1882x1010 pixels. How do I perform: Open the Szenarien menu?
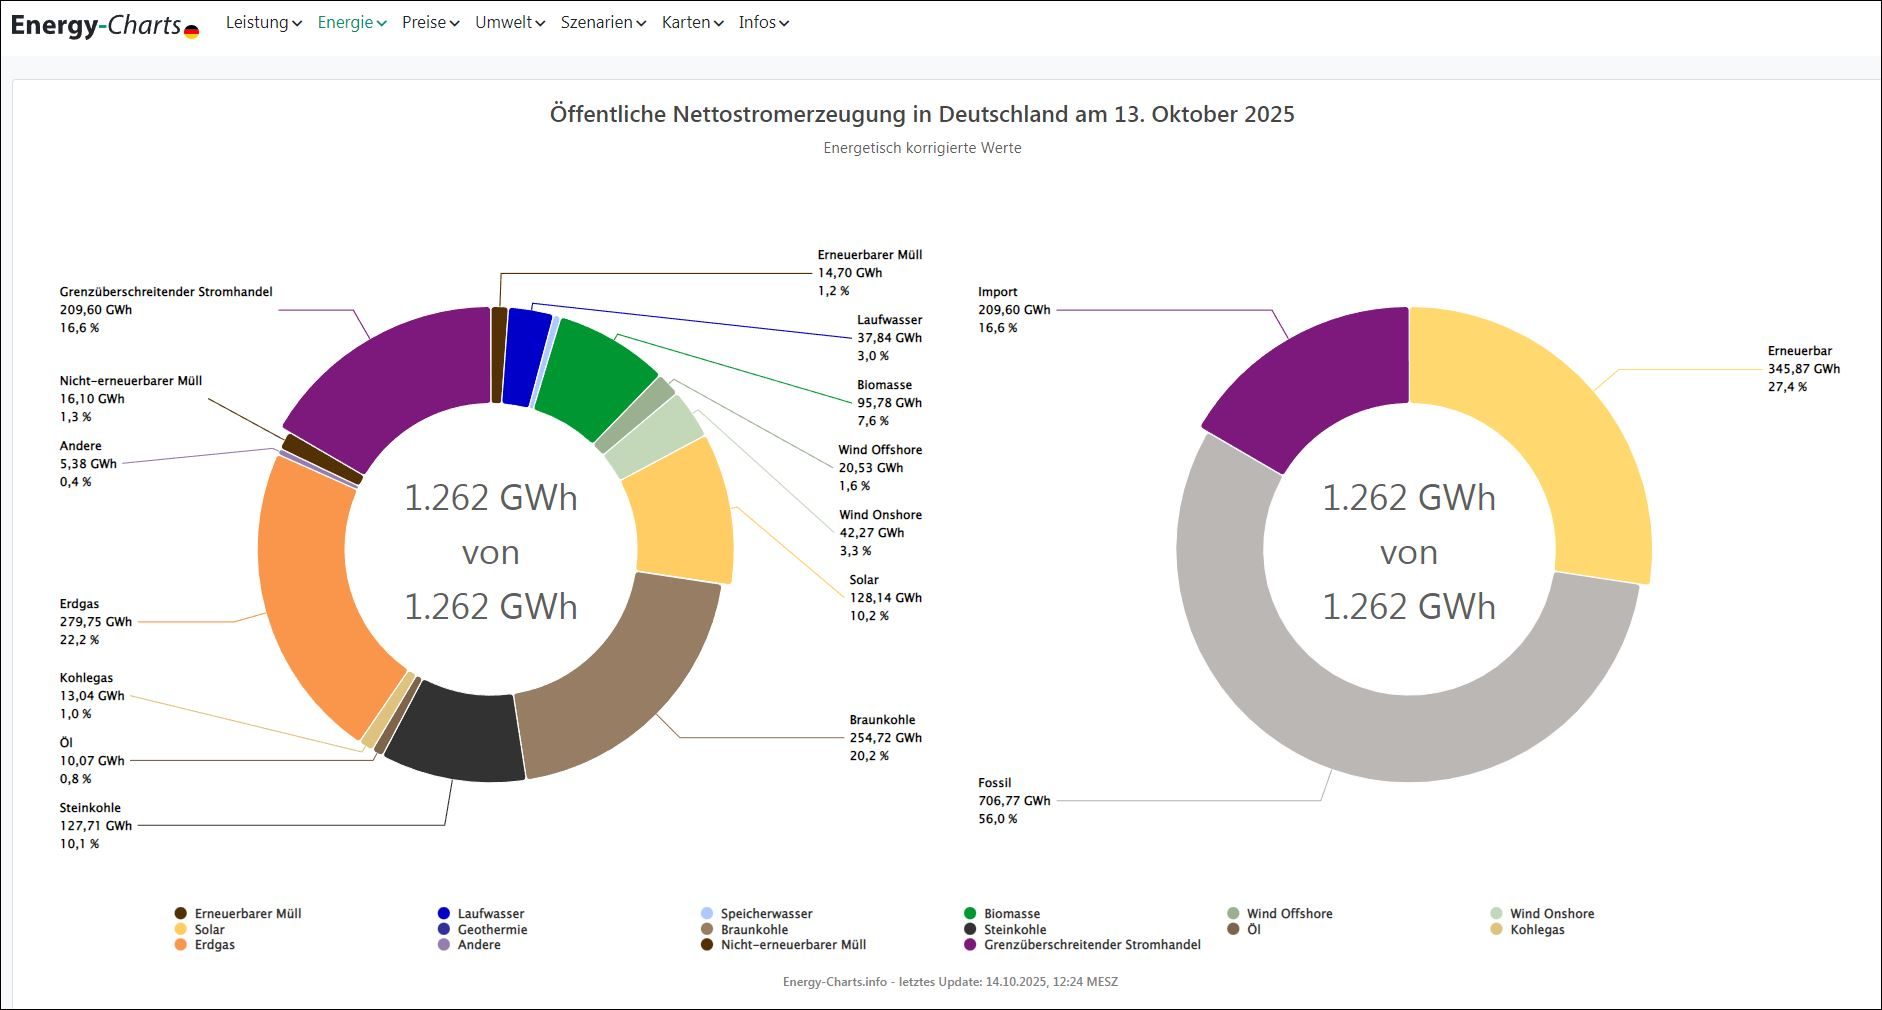click(602, 22)
